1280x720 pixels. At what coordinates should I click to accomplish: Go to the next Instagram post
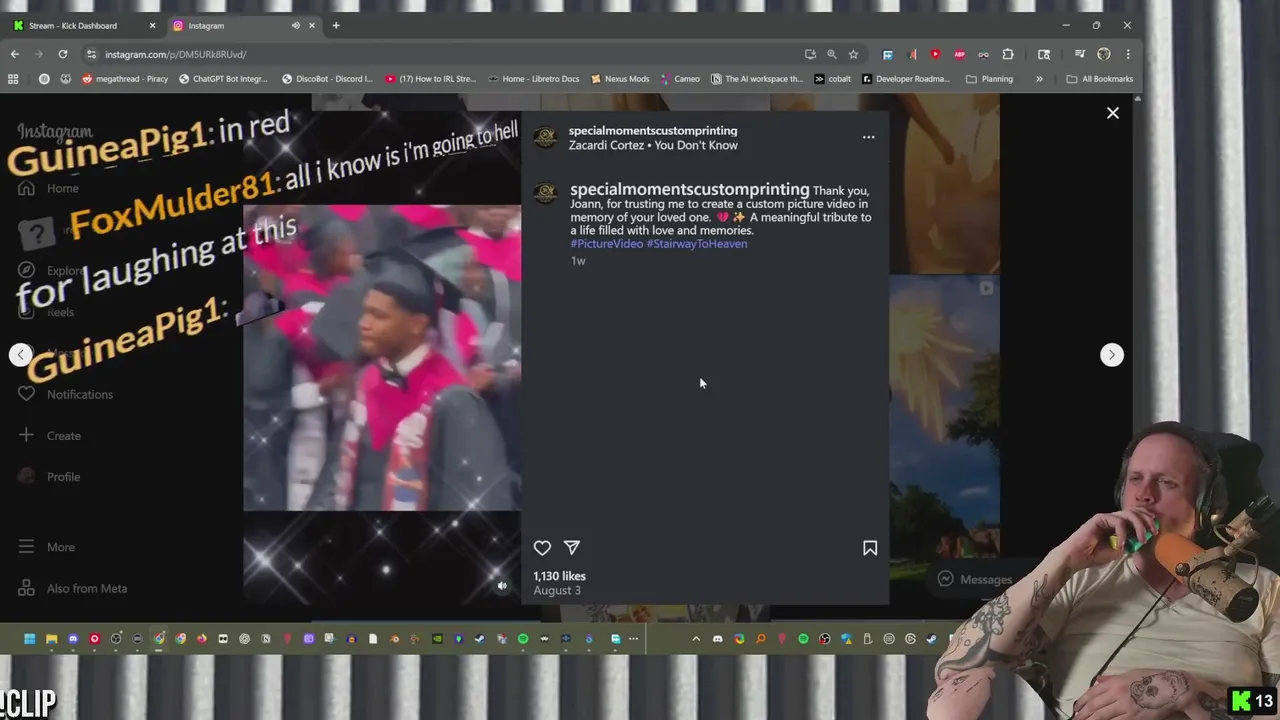(1112, 355)
